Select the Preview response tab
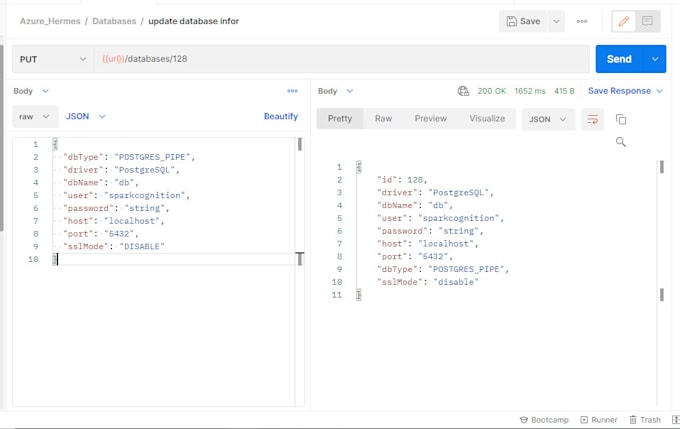 (430, 118)
